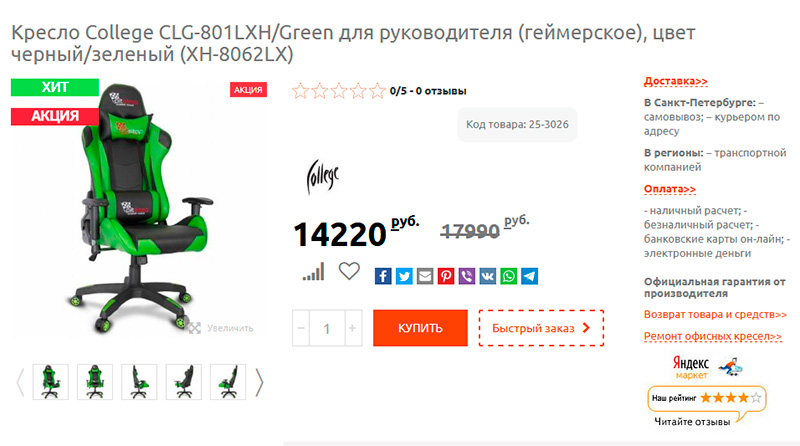This screenshot has height=446, width=800.
Task: Increase quantity with the plus button
Action: pyautogui.click(x=352, y=328)
